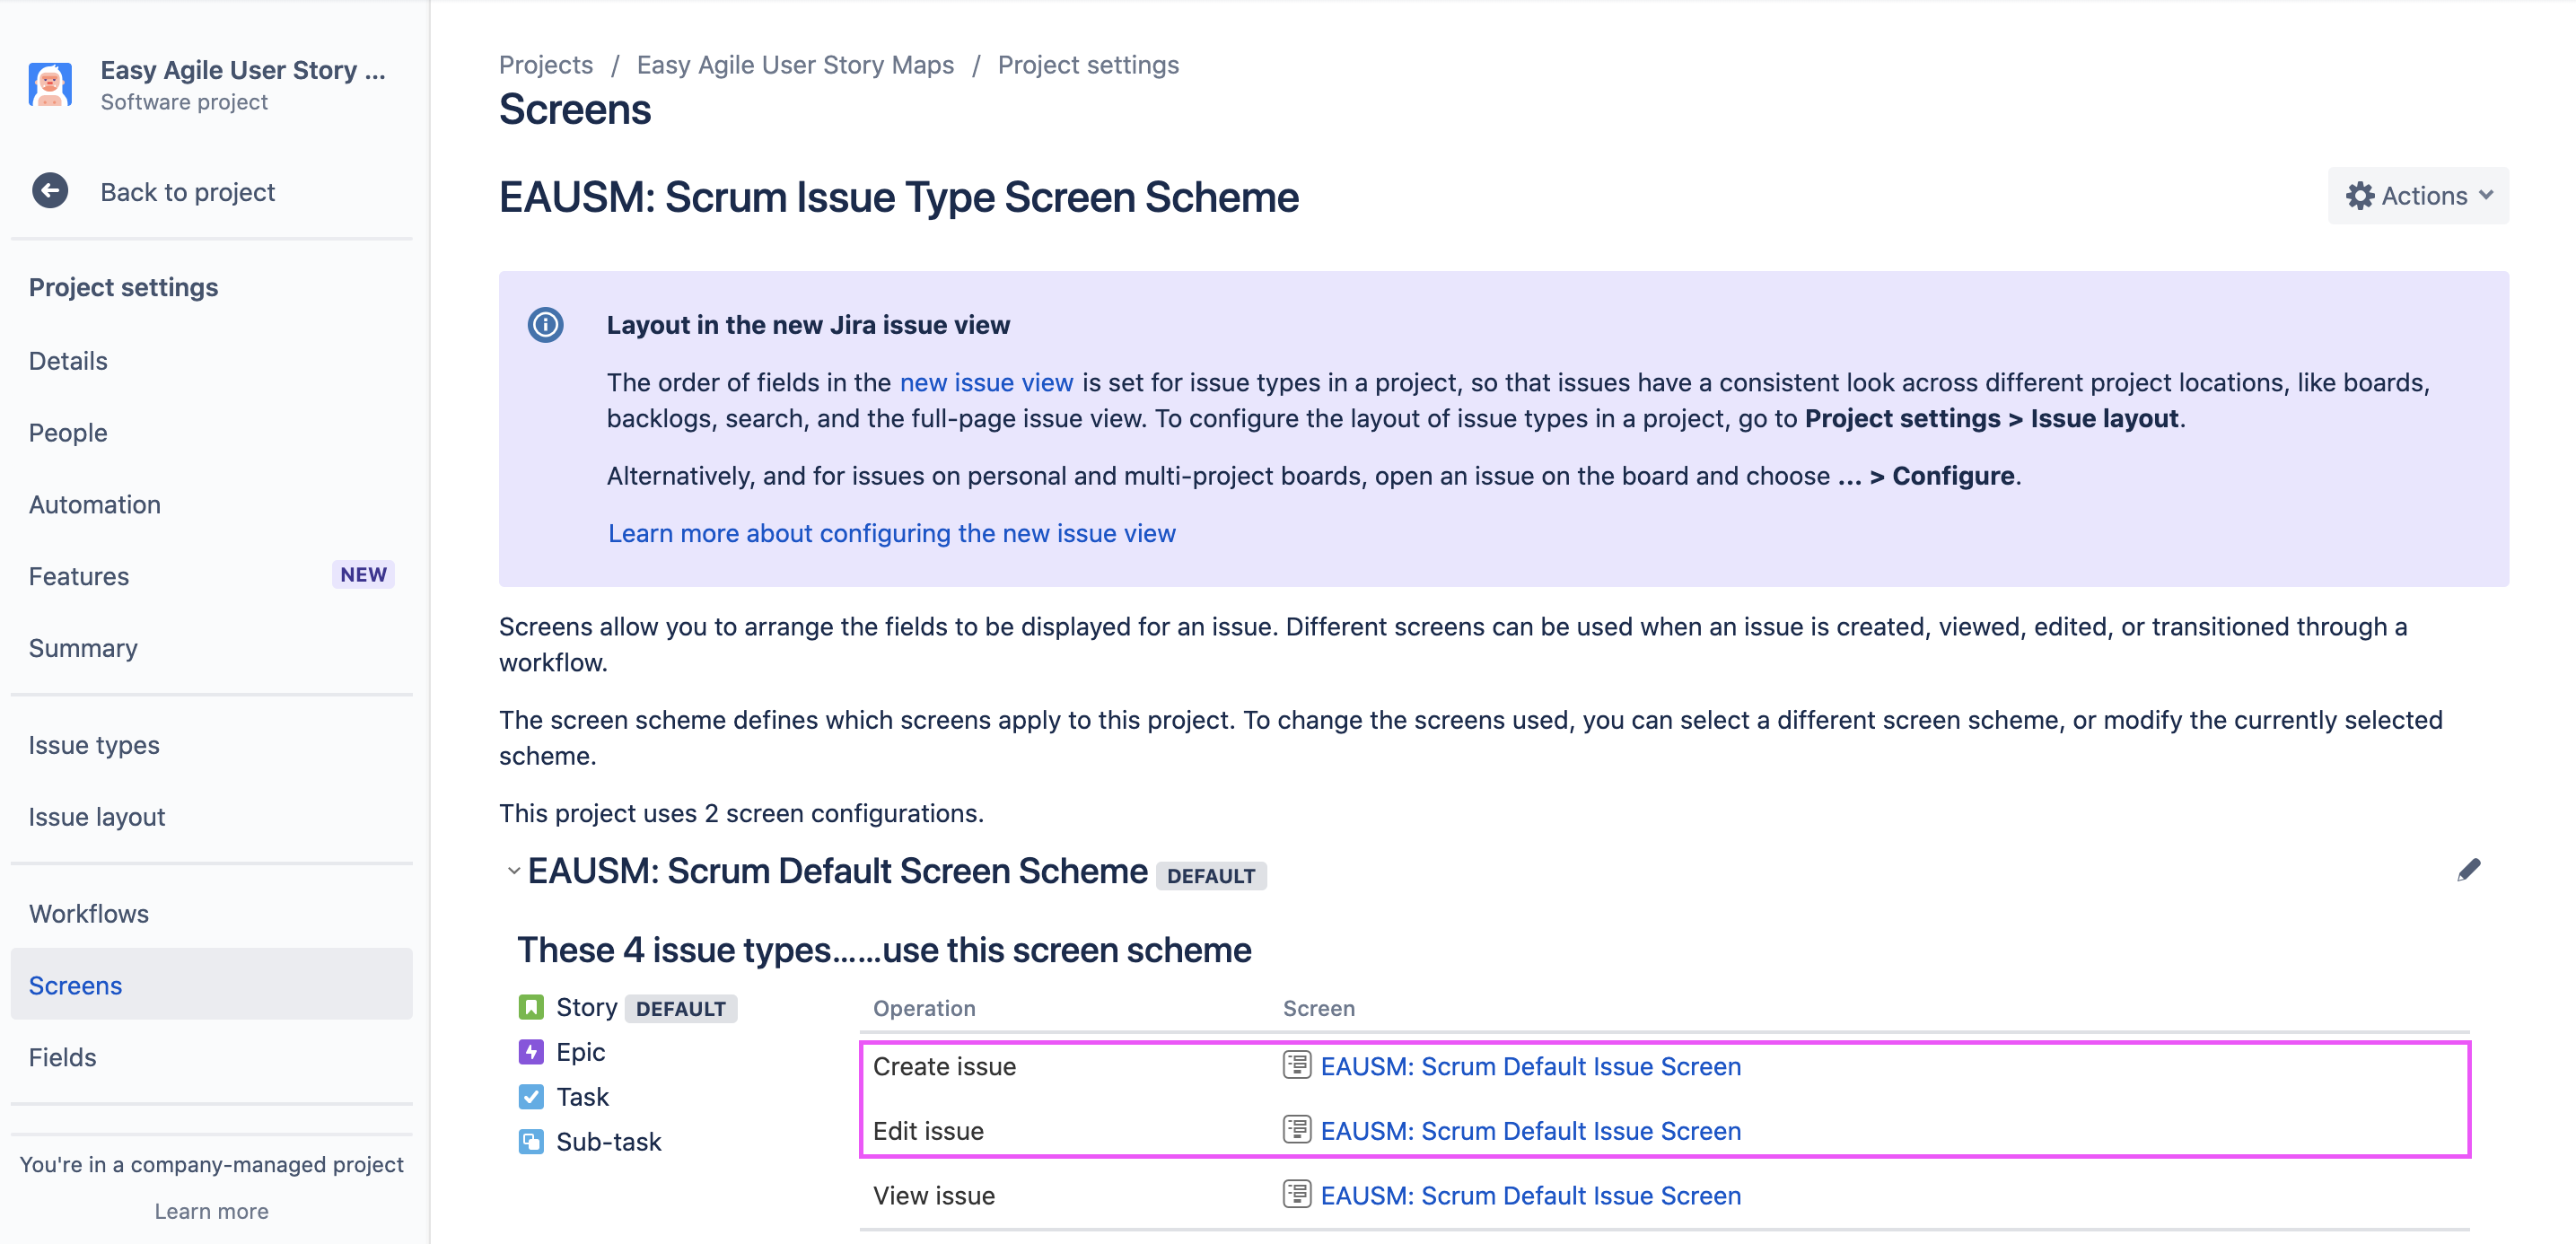Click the Story issue type icon
2576x1244 pixels.
click(531, 1007)
